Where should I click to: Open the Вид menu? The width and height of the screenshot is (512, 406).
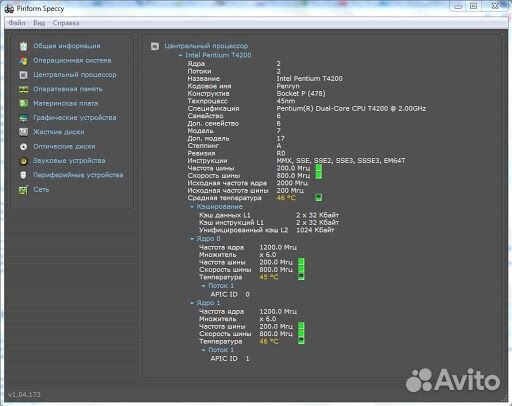point(39,23)
